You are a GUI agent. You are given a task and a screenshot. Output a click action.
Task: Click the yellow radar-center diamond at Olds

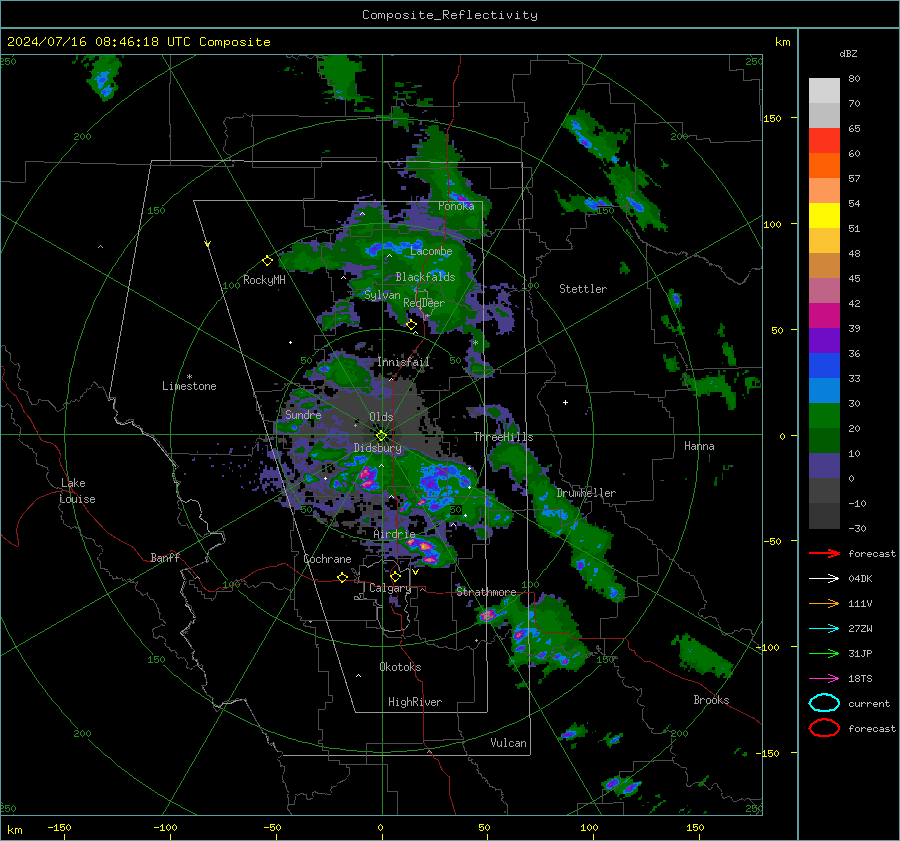coord(381,436)
